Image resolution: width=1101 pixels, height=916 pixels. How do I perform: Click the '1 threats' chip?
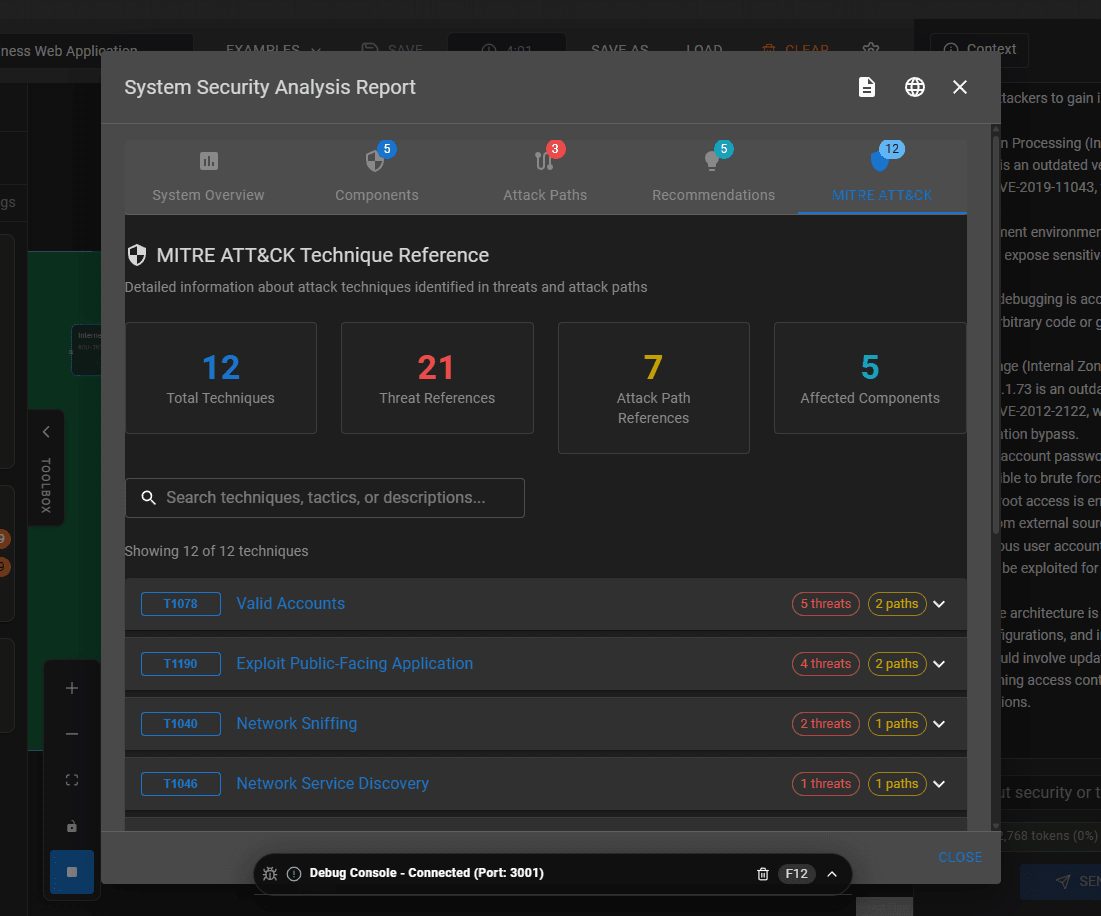[x=826, y=784]
